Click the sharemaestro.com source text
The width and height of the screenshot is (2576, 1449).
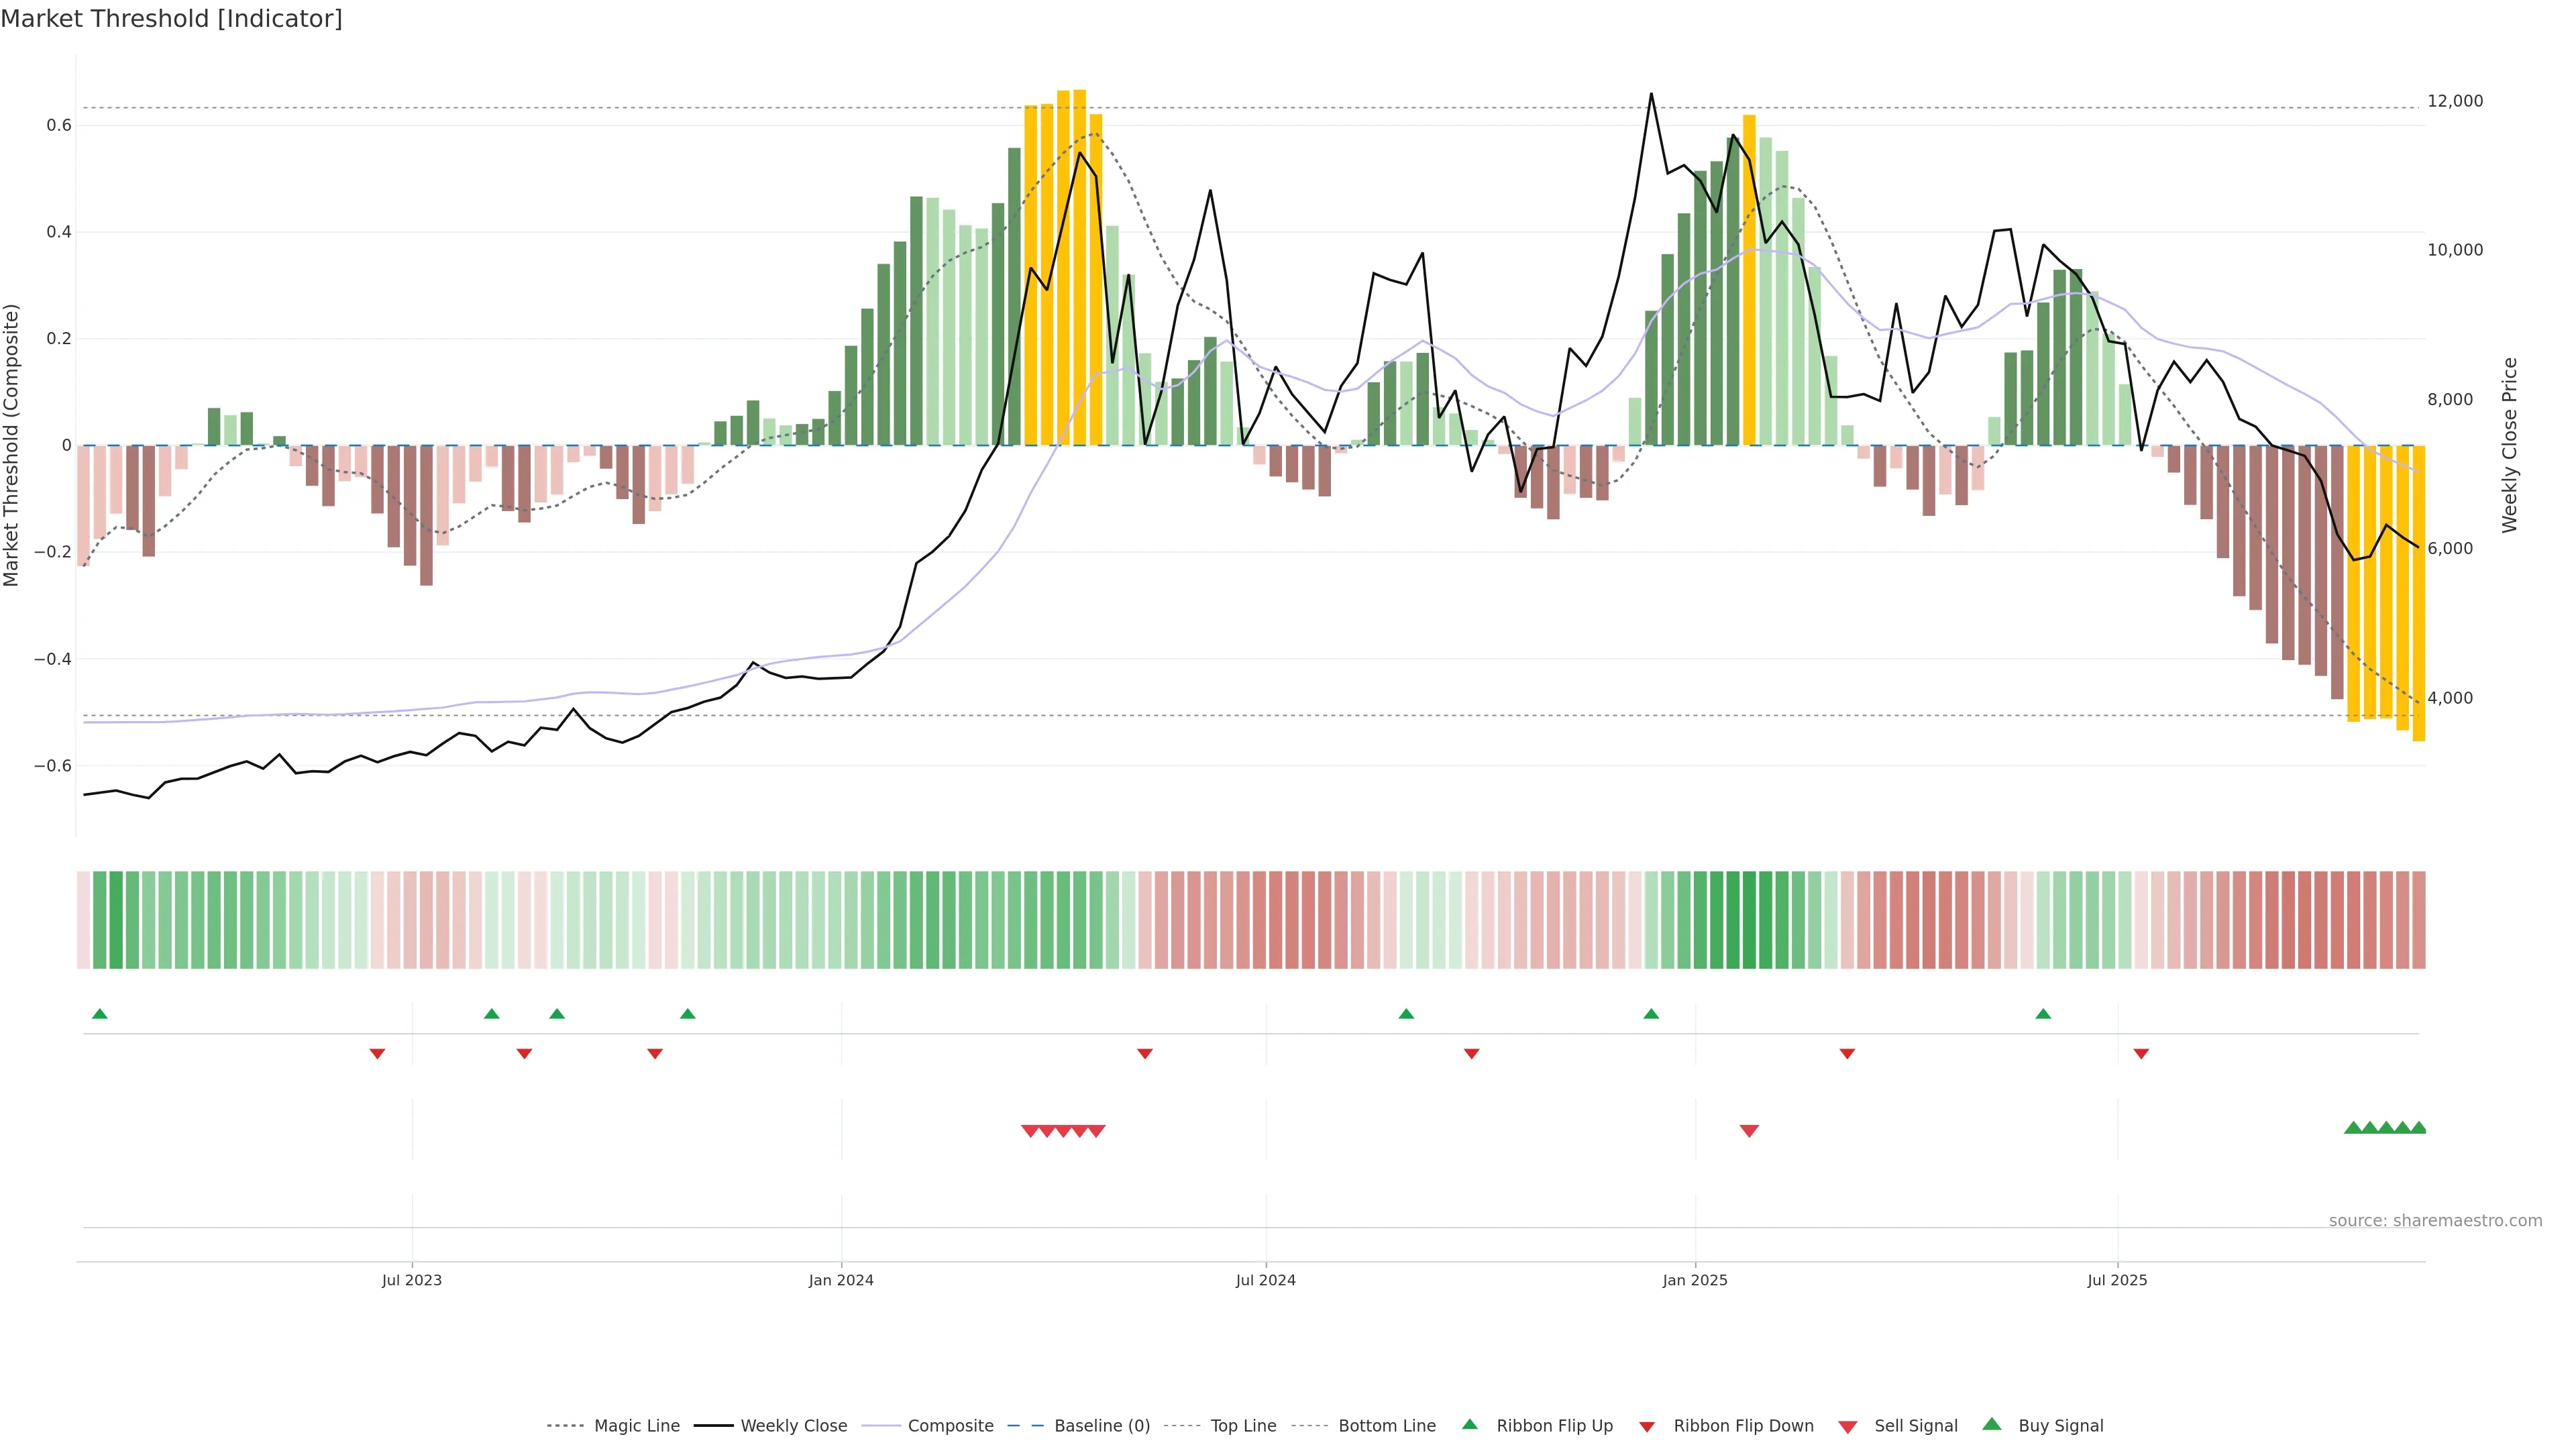pos(2435,1221)
